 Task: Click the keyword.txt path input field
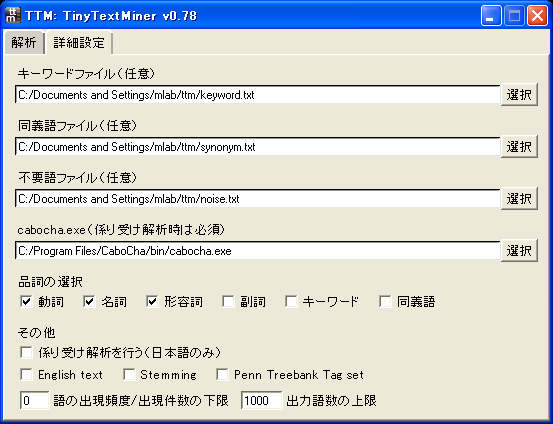[258, 95]
